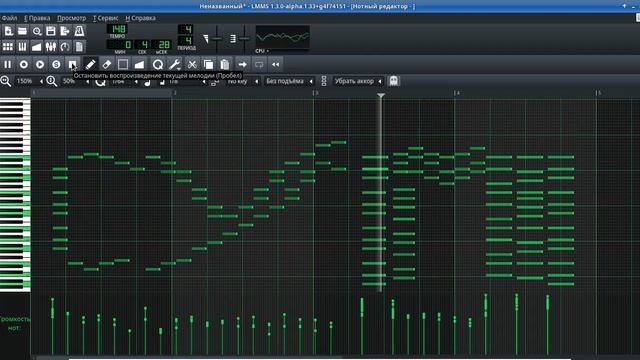Click the quantize Q button in edit toolbar
640x360 pixels.
[x=158, y=64]
